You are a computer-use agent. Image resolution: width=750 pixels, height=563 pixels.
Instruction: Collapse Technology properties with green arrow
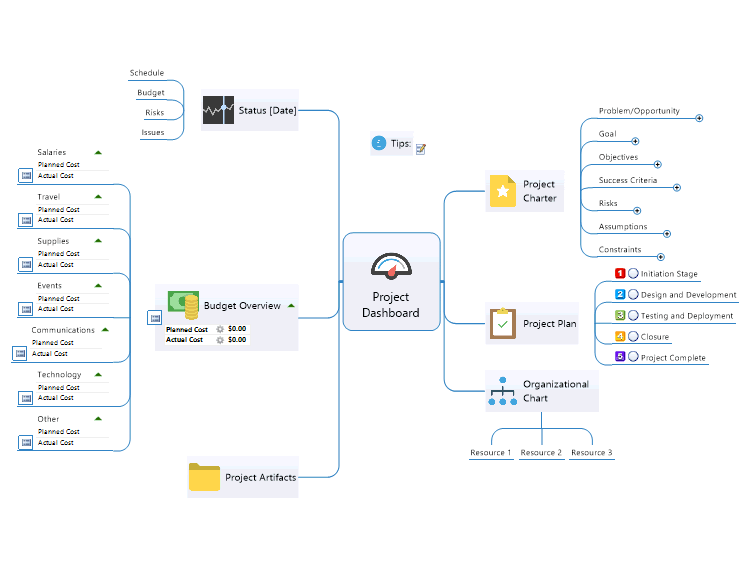98,375
